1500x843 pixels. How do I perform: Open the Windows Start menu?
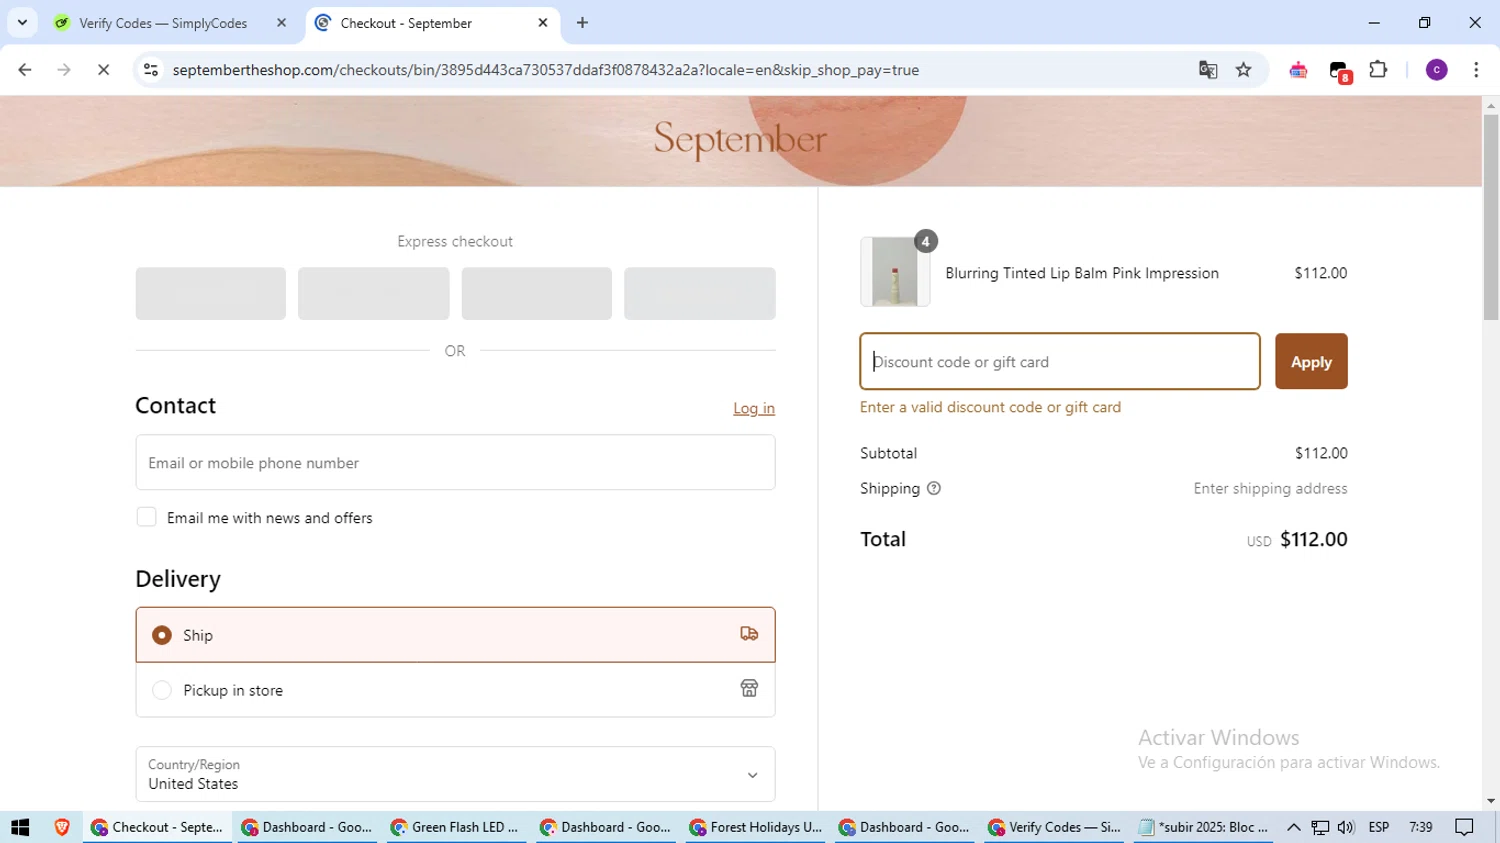(x=20, y=827)
